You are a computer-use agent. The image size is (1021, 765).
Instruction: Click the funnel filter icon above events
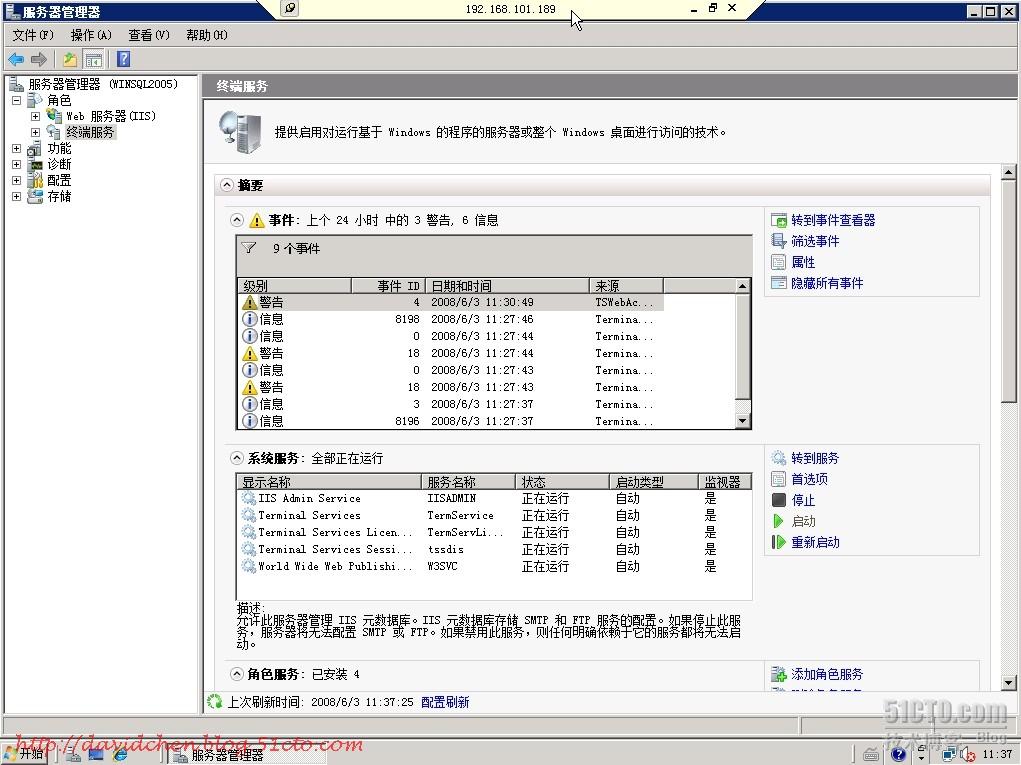pyautogui.click(x=249, y=248)
